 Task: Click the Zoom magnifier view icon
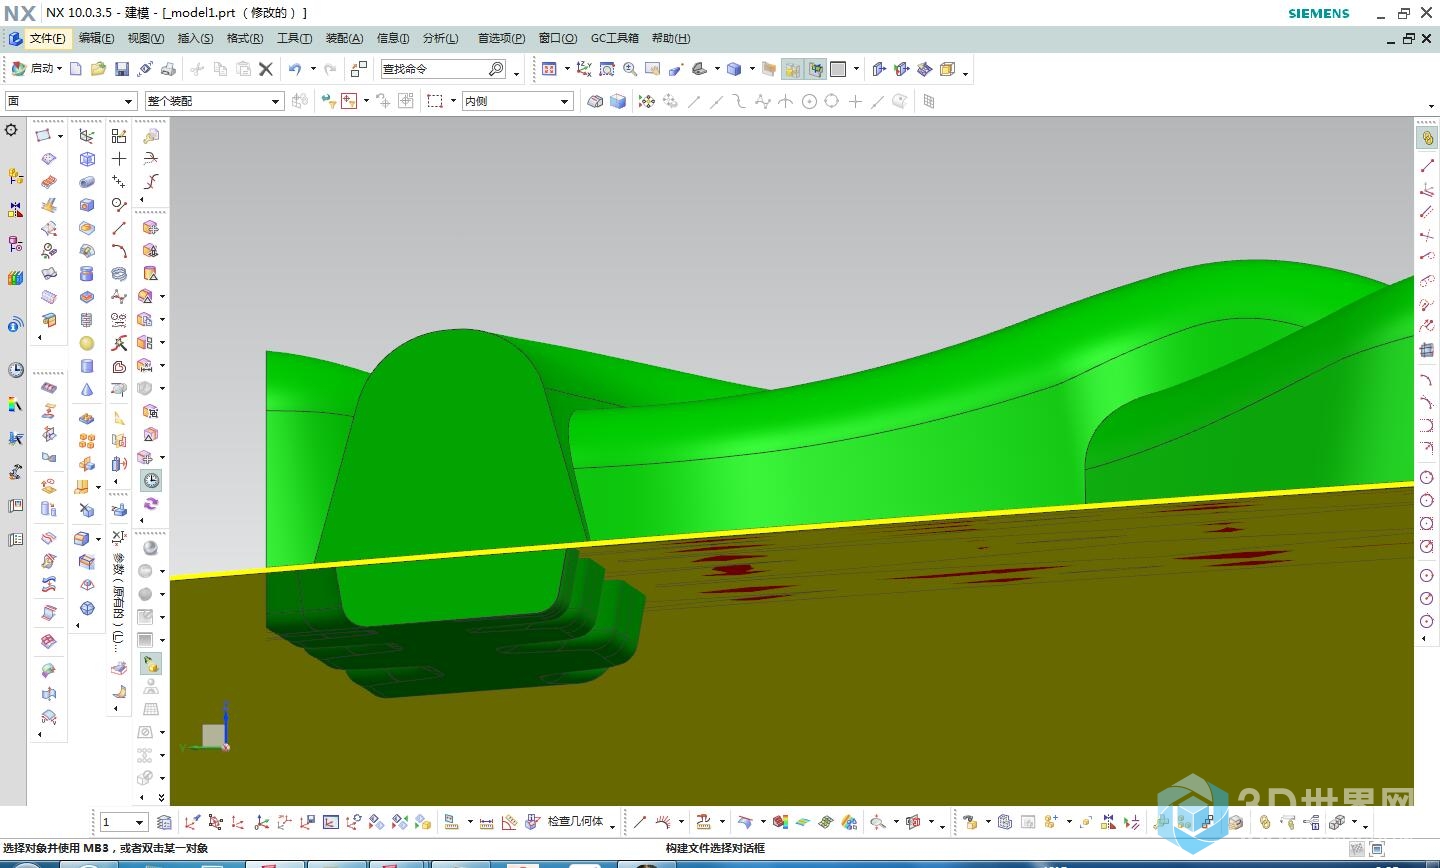point(630,69)
